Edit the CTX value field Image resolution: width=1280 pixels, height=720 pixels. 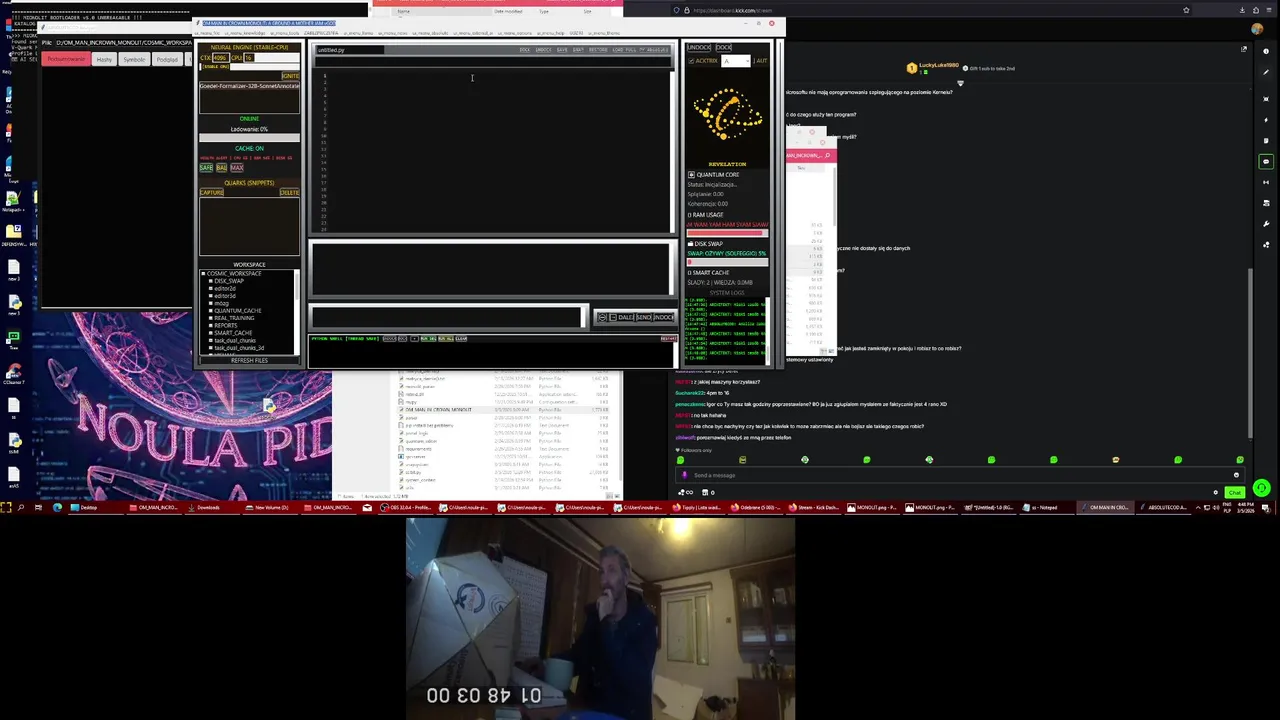point(221,58)
